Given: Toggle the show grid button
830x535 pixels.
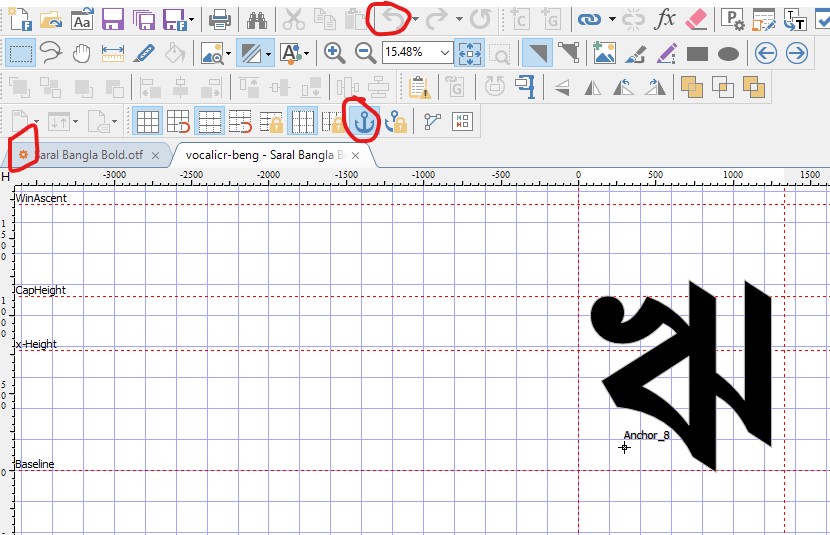Looking at the screenshot, I should click(x=147, y=122).
